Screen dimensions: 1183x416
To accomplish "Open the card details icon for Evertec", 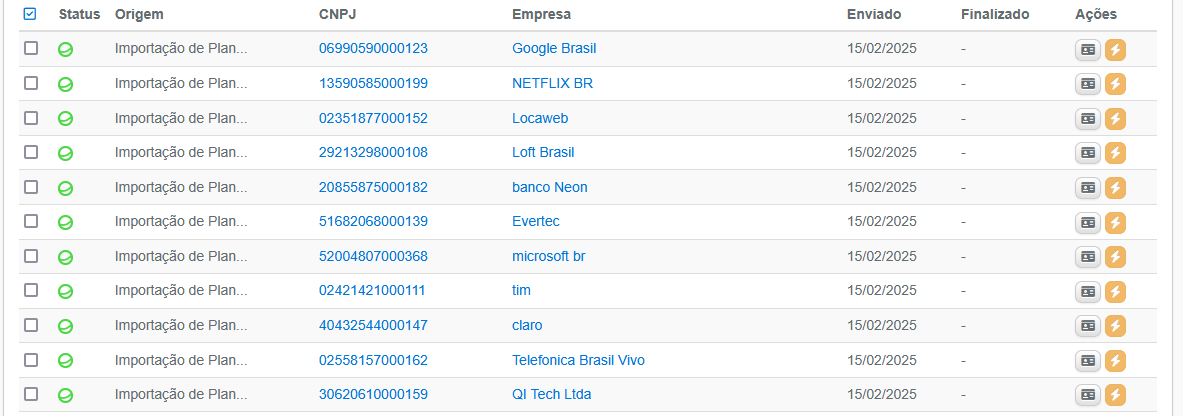I will [1087, 223].
